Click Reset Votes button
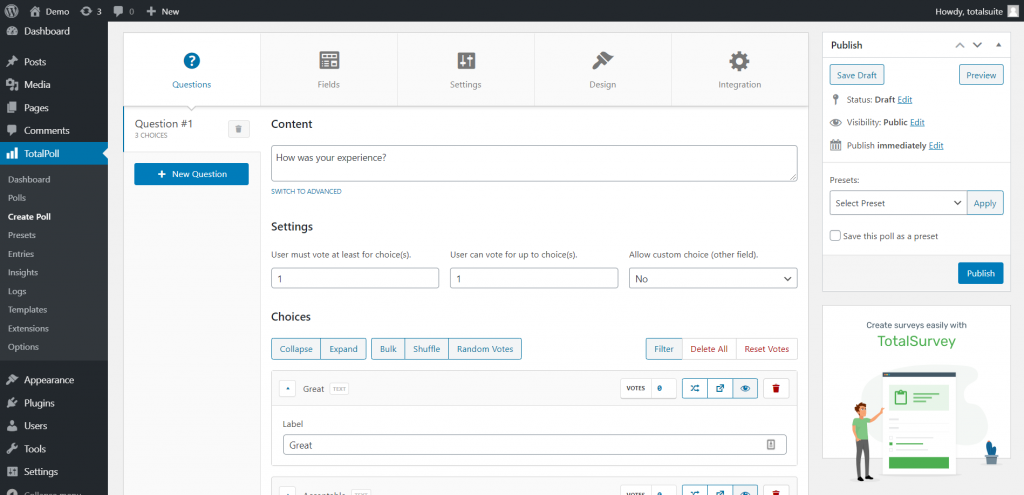Image resolution: width=1024 pixels, height=495 pixels. click(767, 349)
